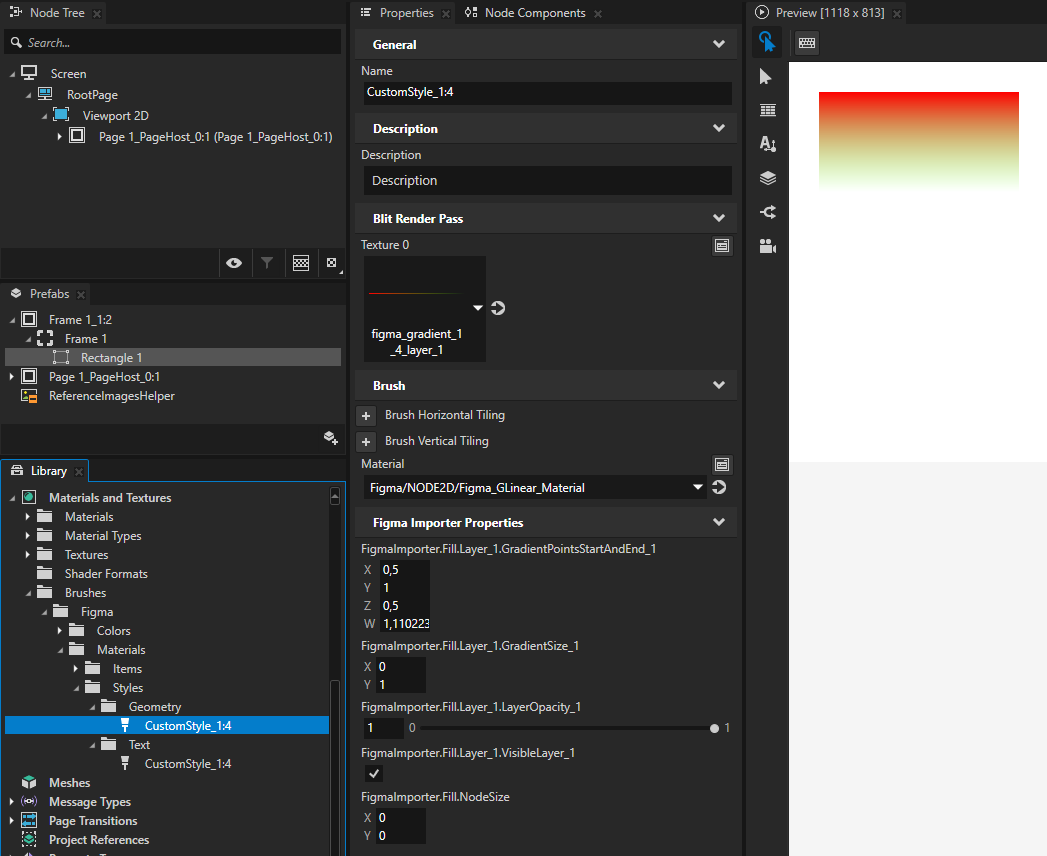Screen dimensions: 1047x856
Task: Open the Texture 0 asset picker icon
Action: pos(722,245)
